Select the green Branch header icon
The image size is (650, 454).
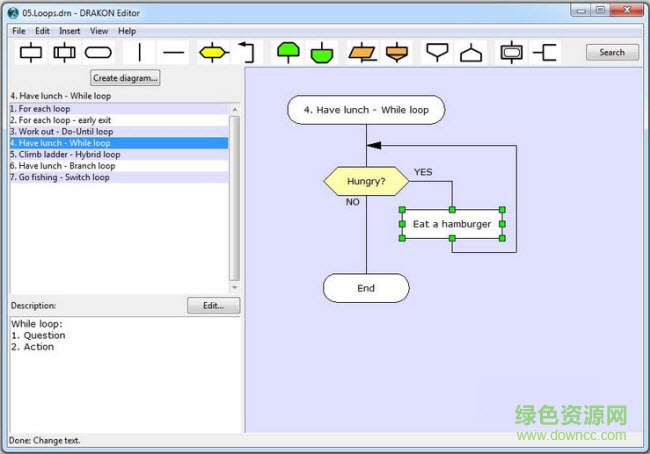click(288, 52)
